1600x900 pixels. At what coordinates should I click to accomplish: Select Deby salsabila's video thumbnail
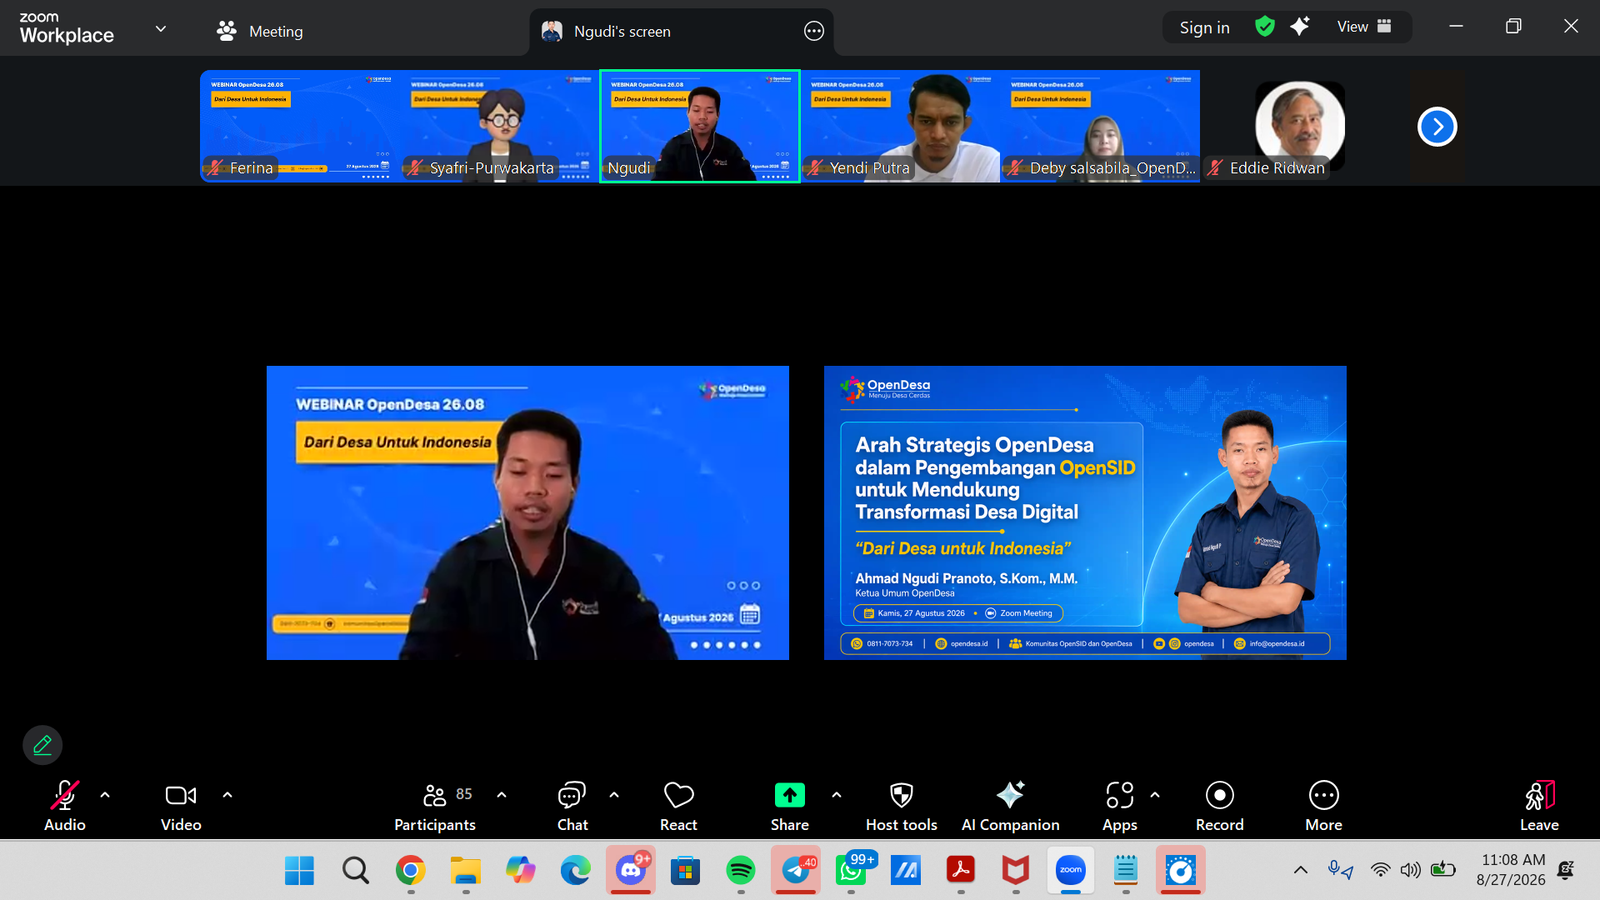pos(1100,126)
